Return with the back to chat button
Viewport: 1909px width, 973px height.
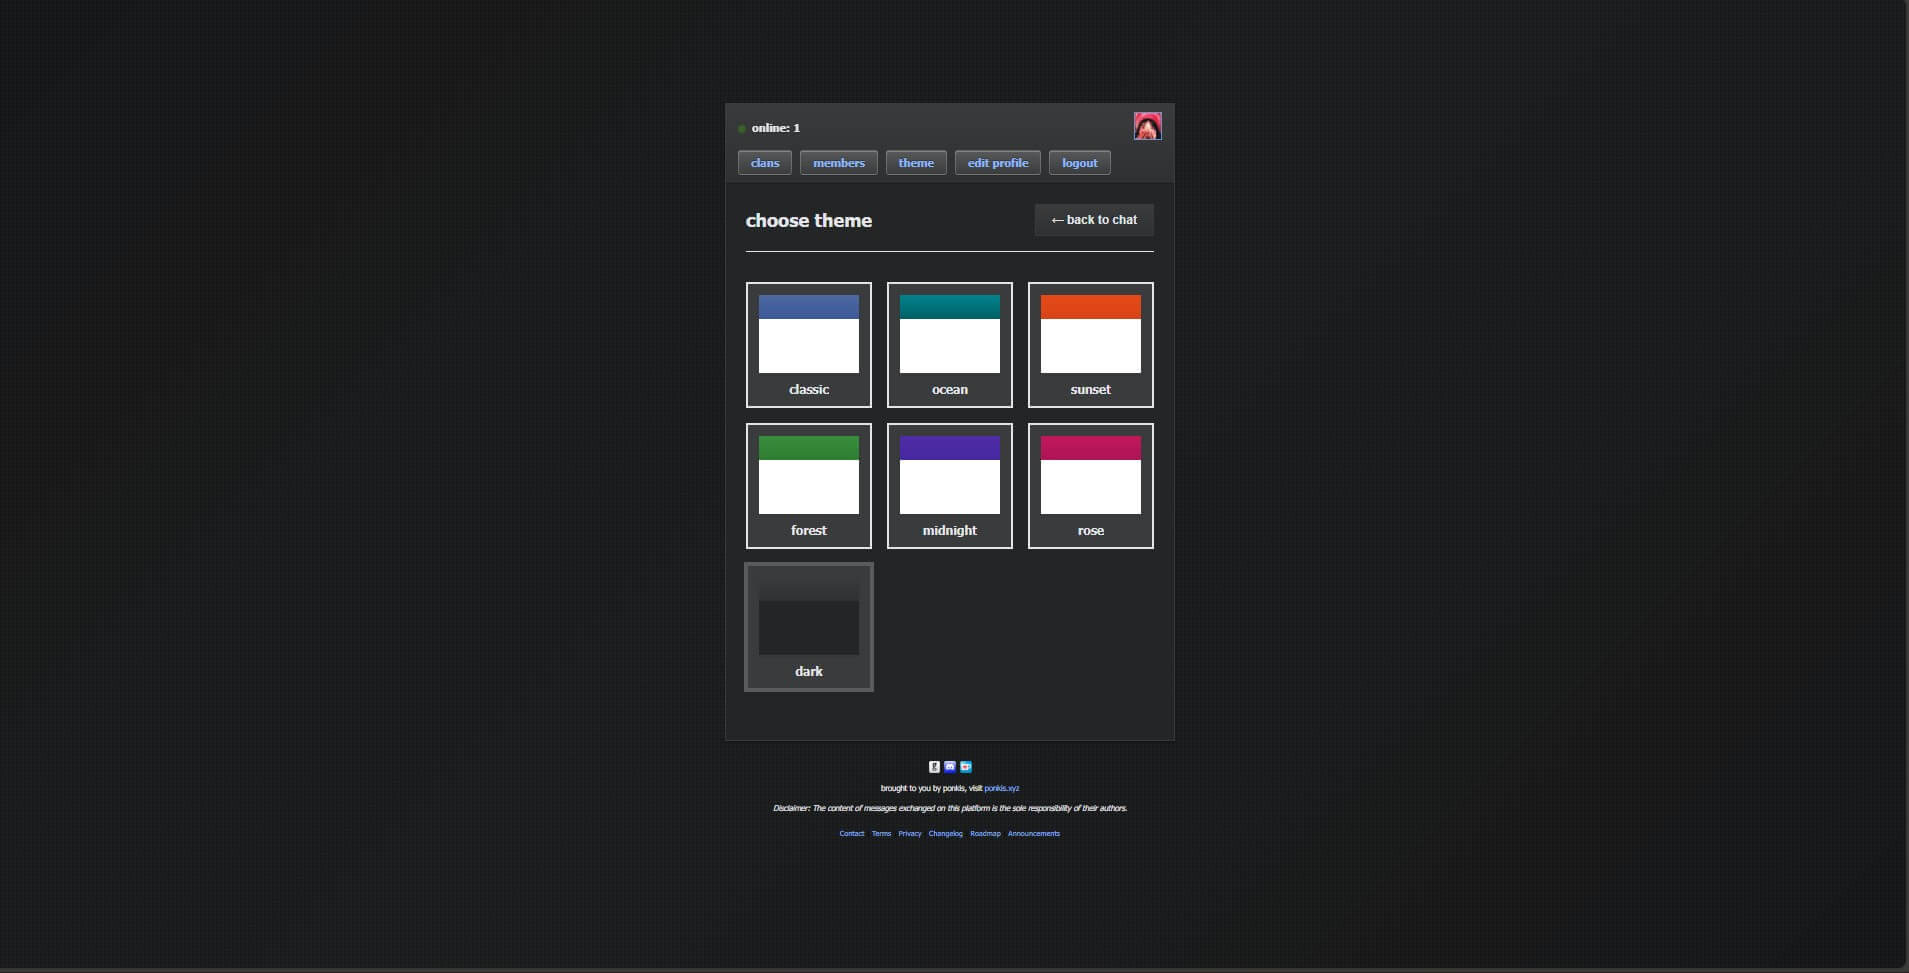[1094, 220]
